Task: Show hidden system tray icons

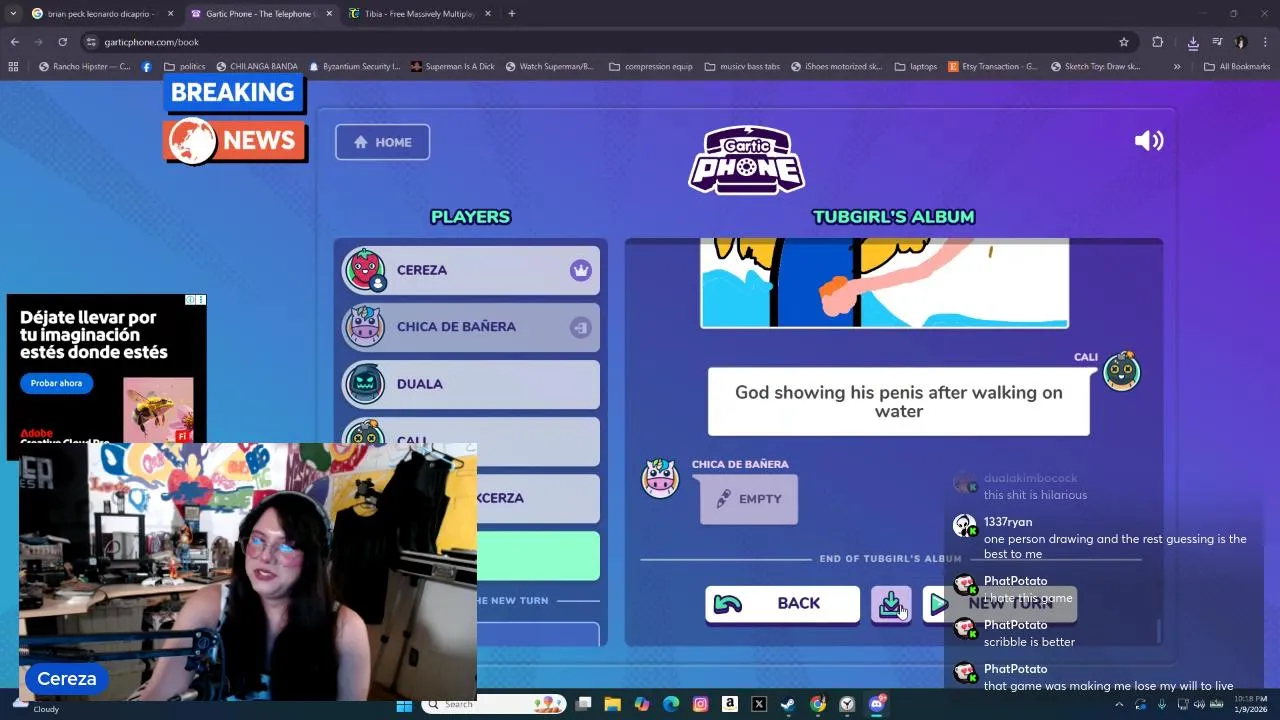Action: tap(1119, 705)
